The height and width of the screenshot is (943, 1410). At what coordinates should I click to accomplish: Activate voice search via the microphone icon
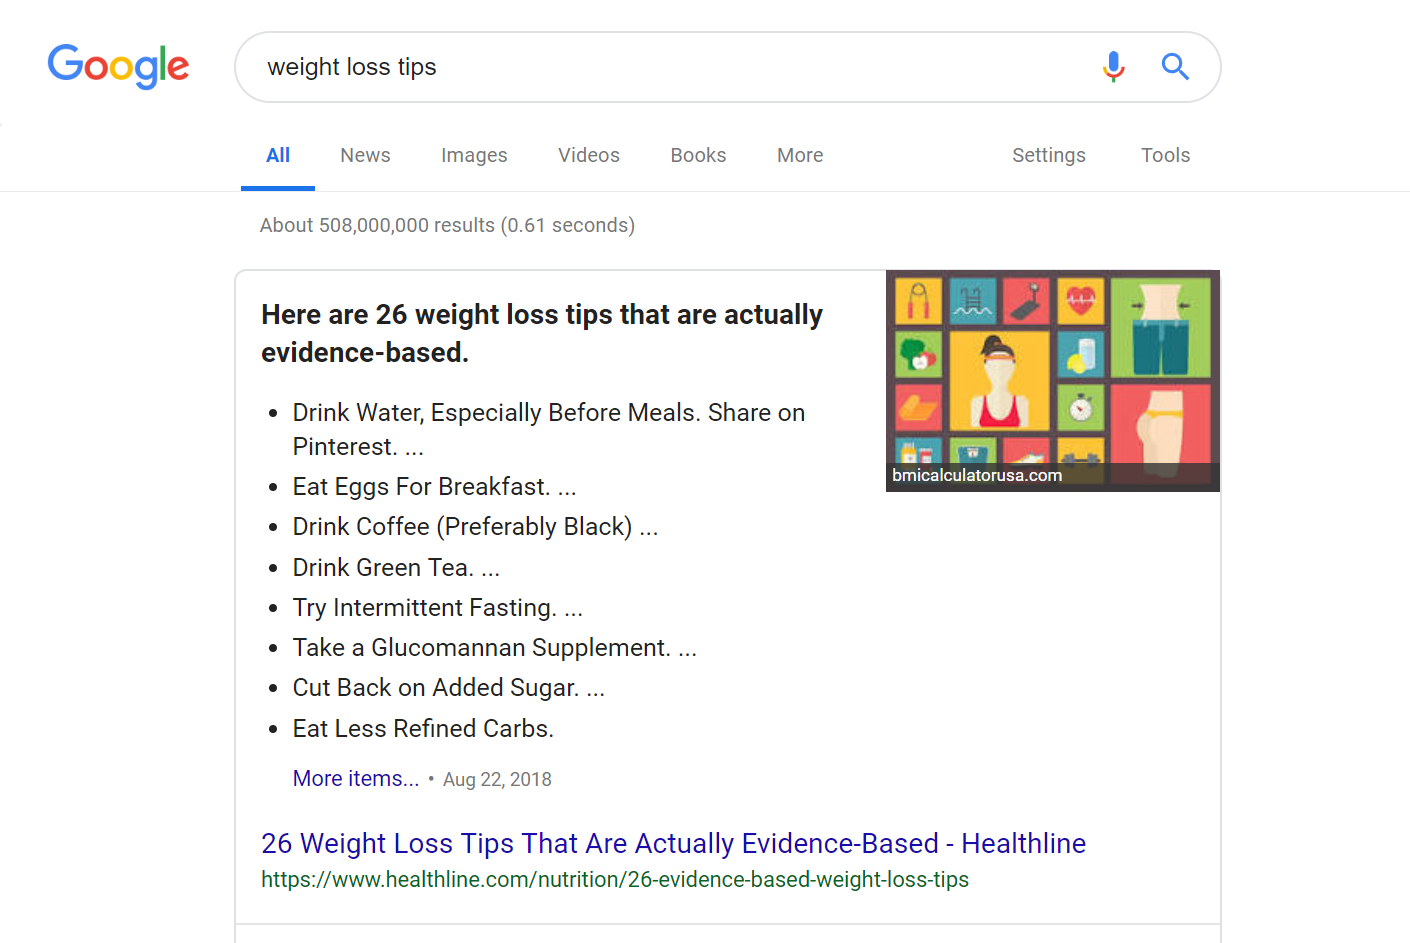pyautogui.click(x=1113, y=67)
